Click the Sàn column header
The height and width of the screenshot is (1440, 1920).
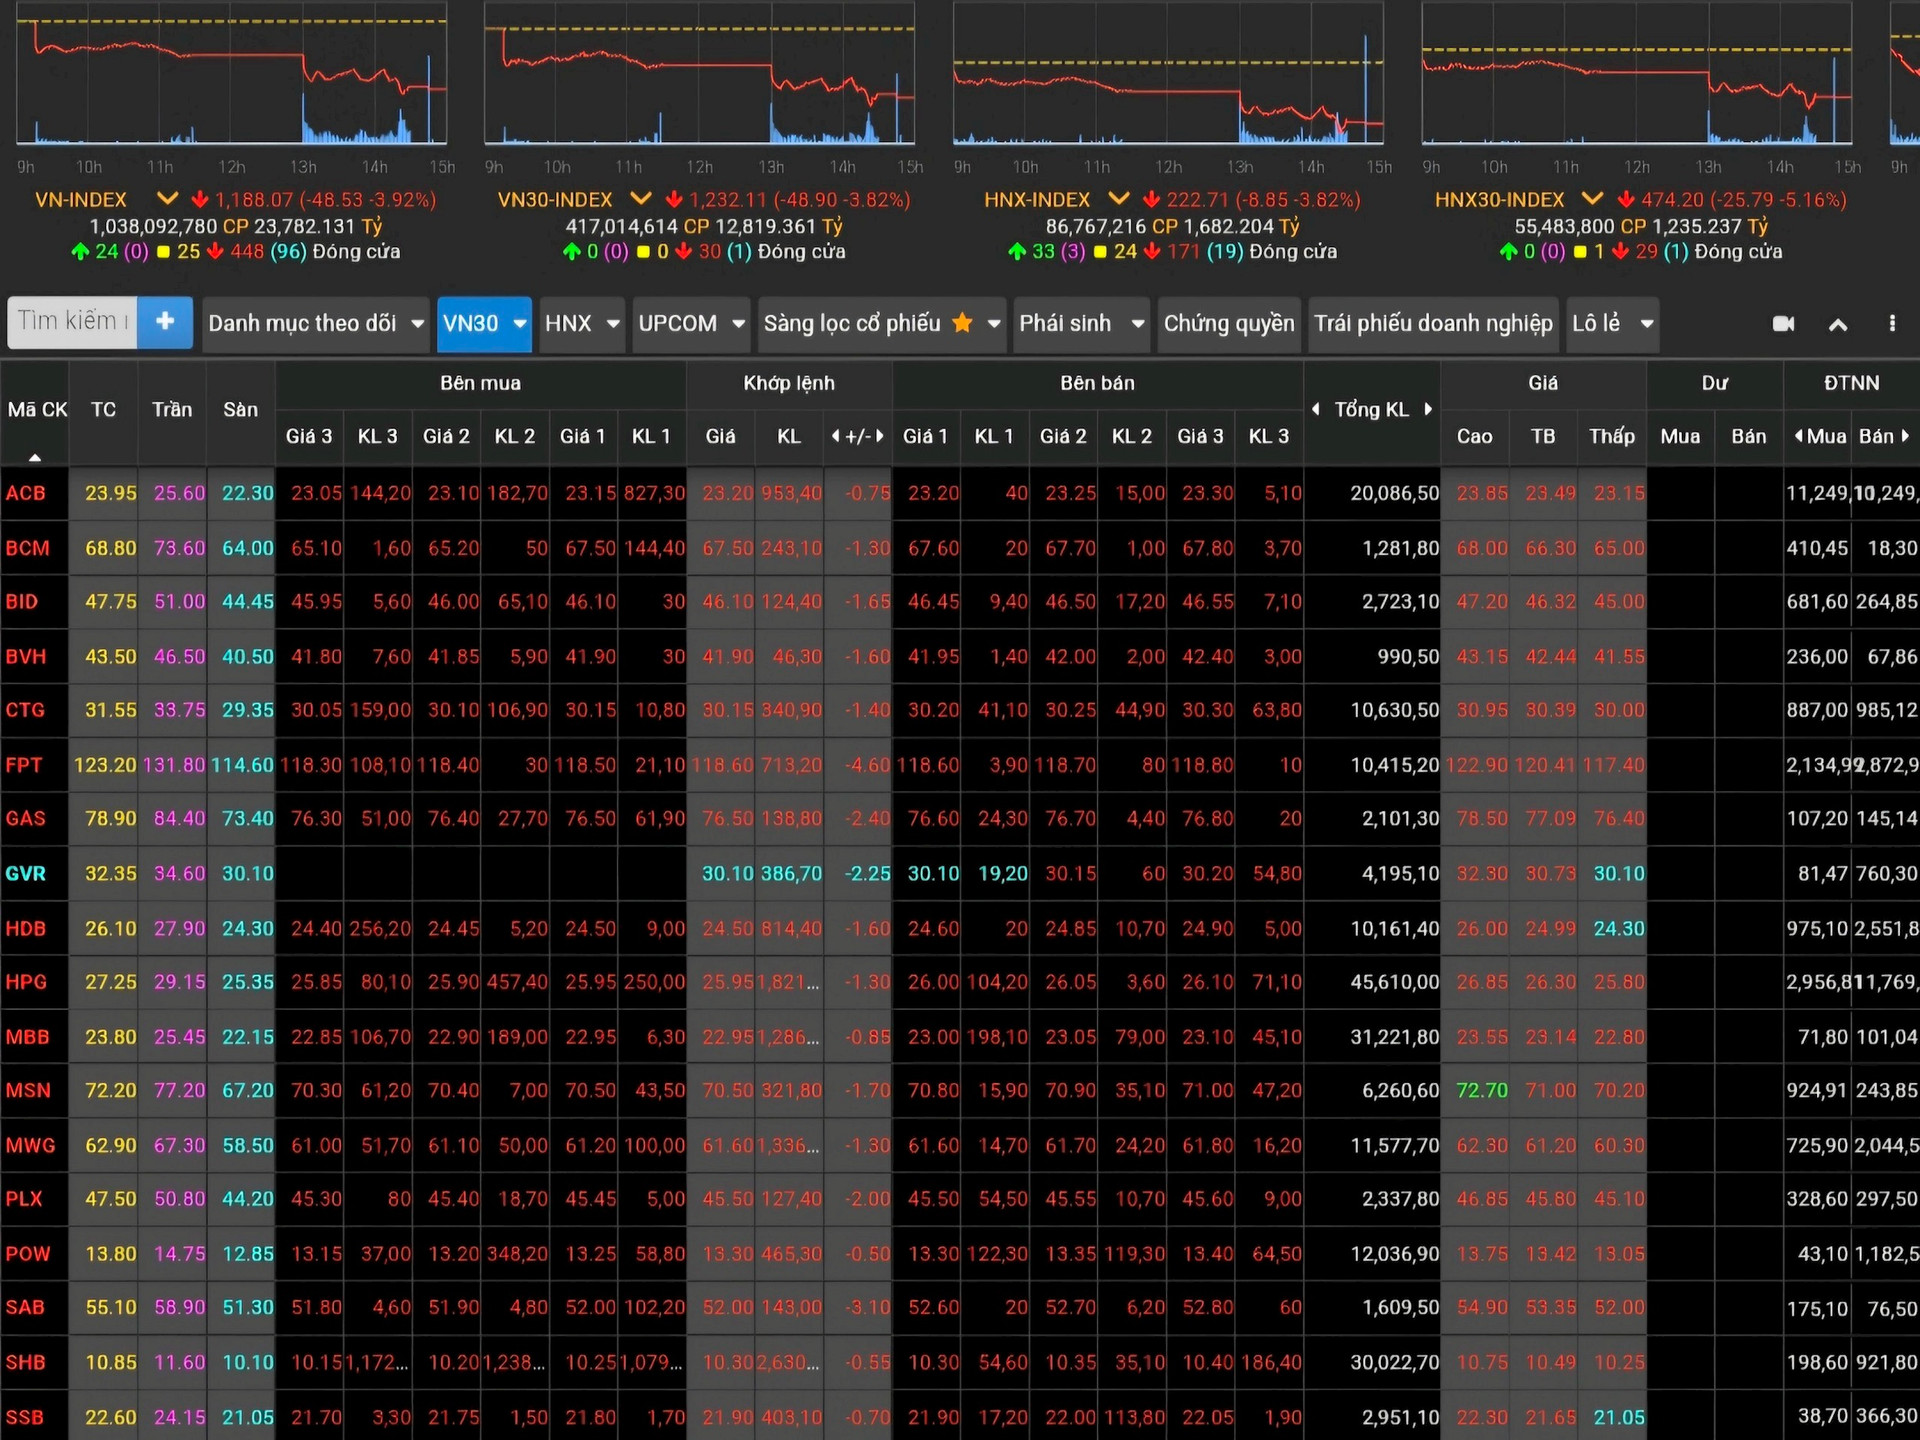coord(240,410)
